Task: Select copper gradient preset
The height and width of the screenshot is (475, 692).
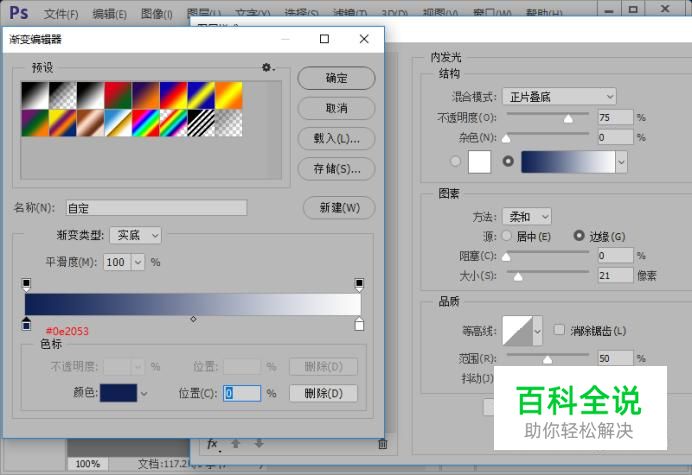Action: click(x=90, y=123)
